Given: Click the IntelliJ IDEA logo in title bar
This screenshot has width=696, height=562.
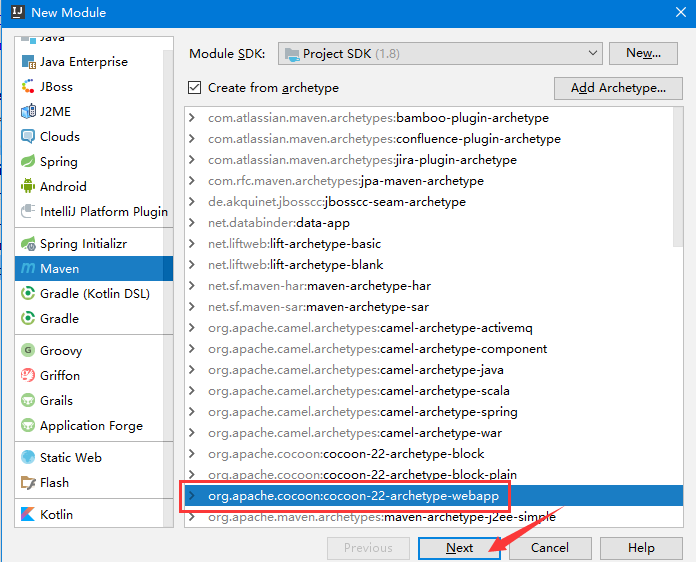Looking at the screenshot, I should tap(17, 12).
